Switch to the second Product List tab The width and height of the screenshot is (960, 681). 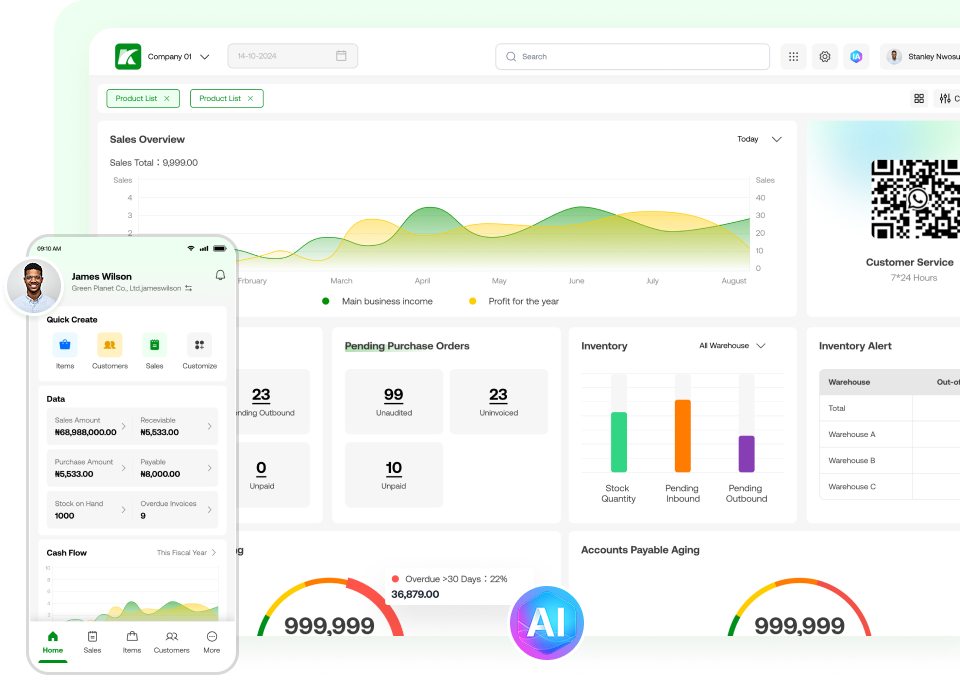tap(227, 99)
